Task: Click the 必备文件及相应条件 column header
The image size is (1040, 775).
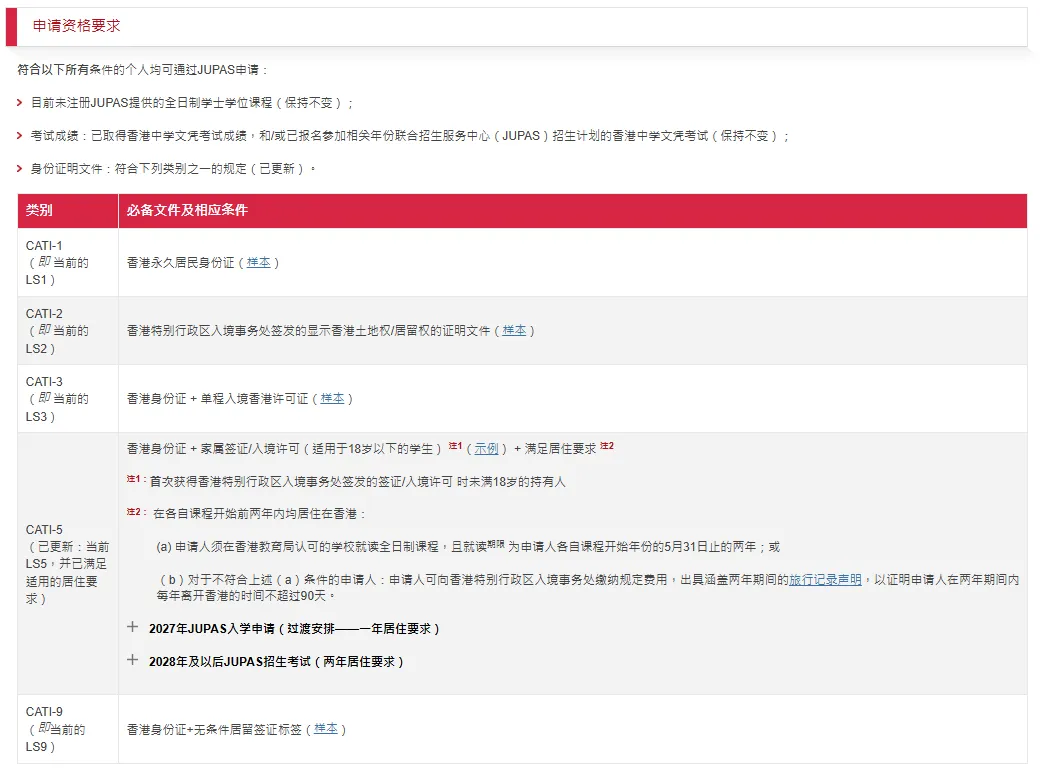Action: [187, 211]
